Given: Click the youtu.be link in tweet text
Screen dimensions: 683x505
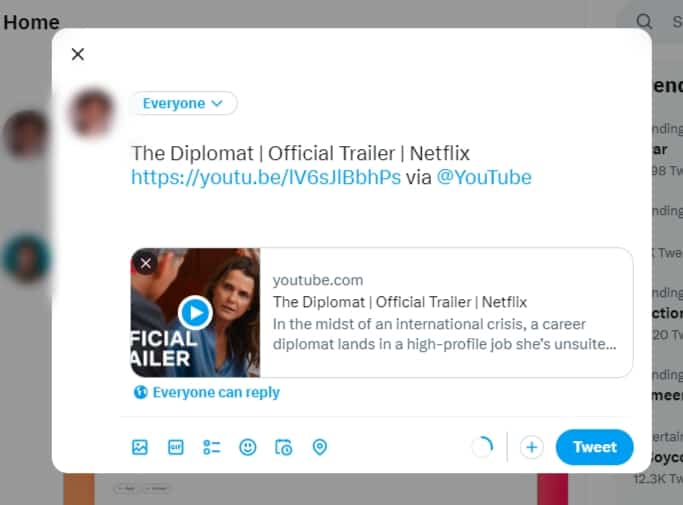Looking at the screenshot, I should tap(266, 177).
